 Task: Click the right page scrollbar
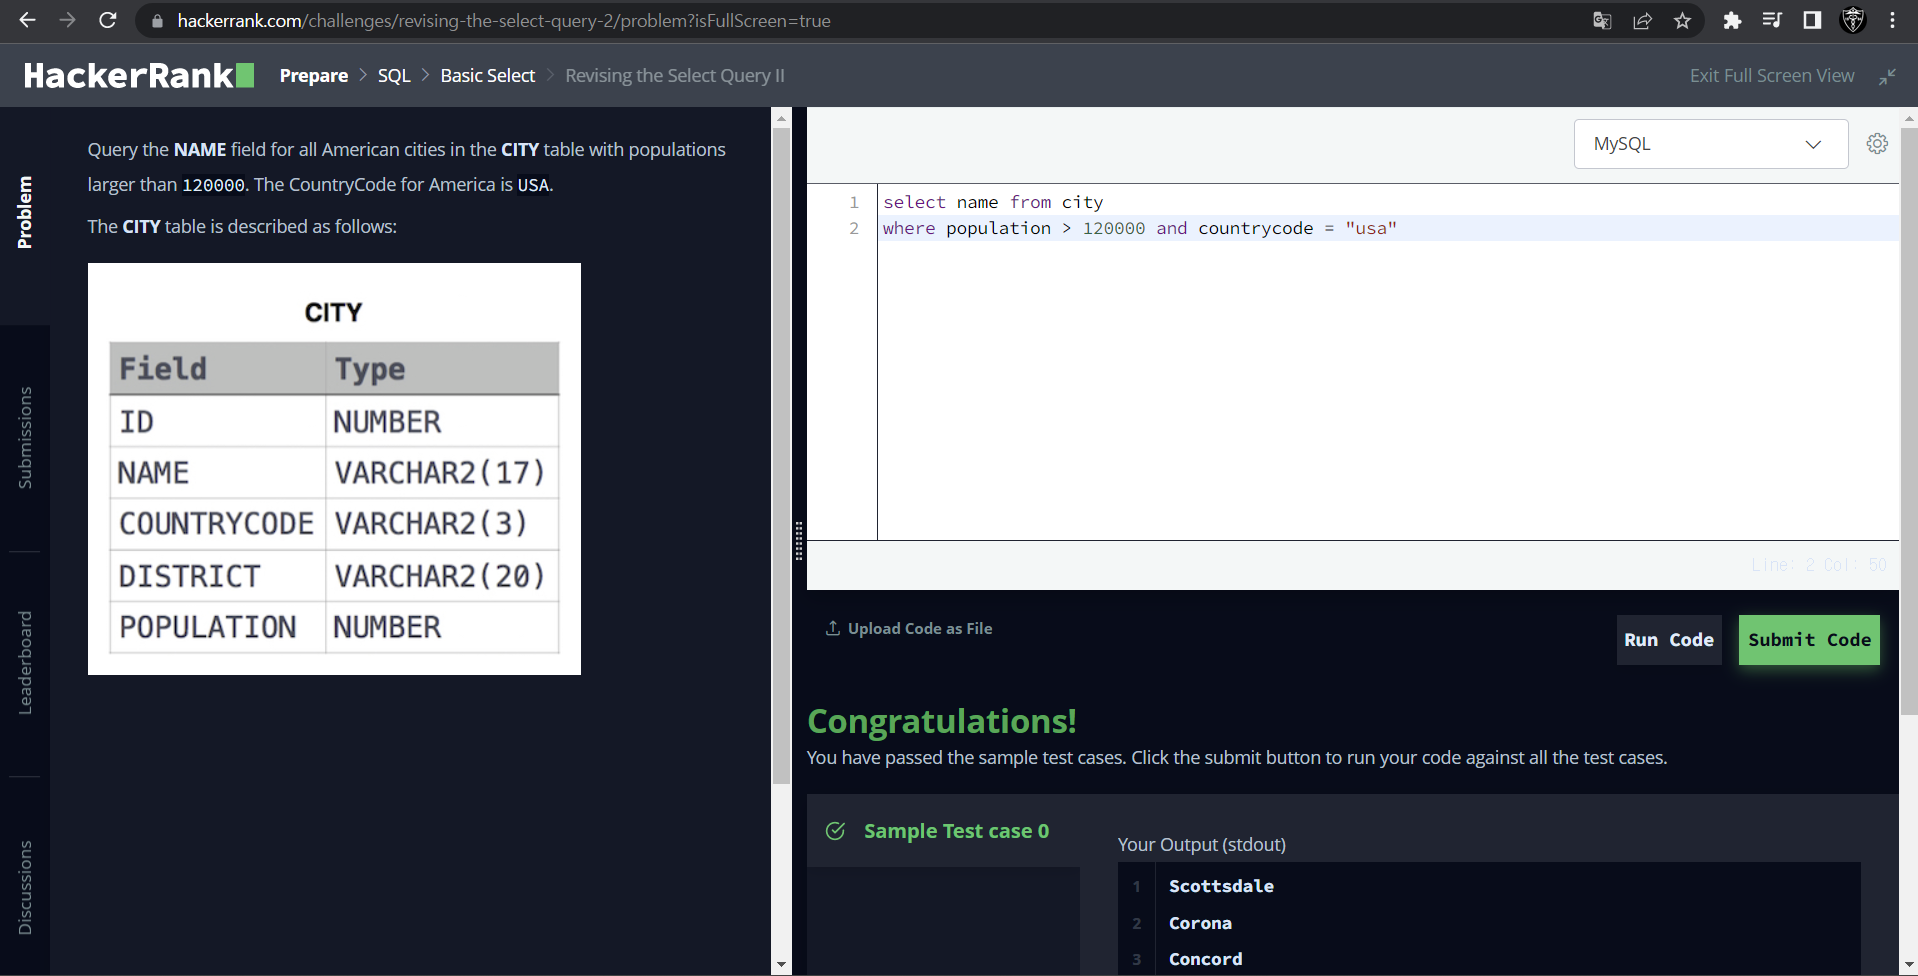tap(1909, 420)
